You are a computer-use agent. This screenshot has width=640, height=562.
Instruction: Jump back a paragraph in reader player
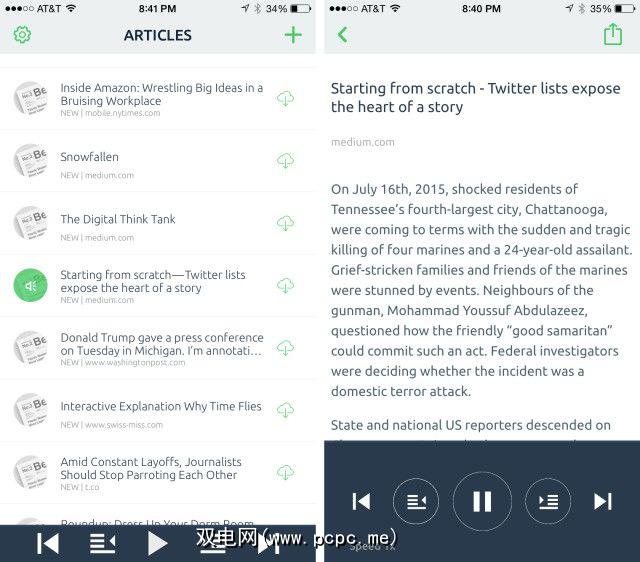click(416, 501)
